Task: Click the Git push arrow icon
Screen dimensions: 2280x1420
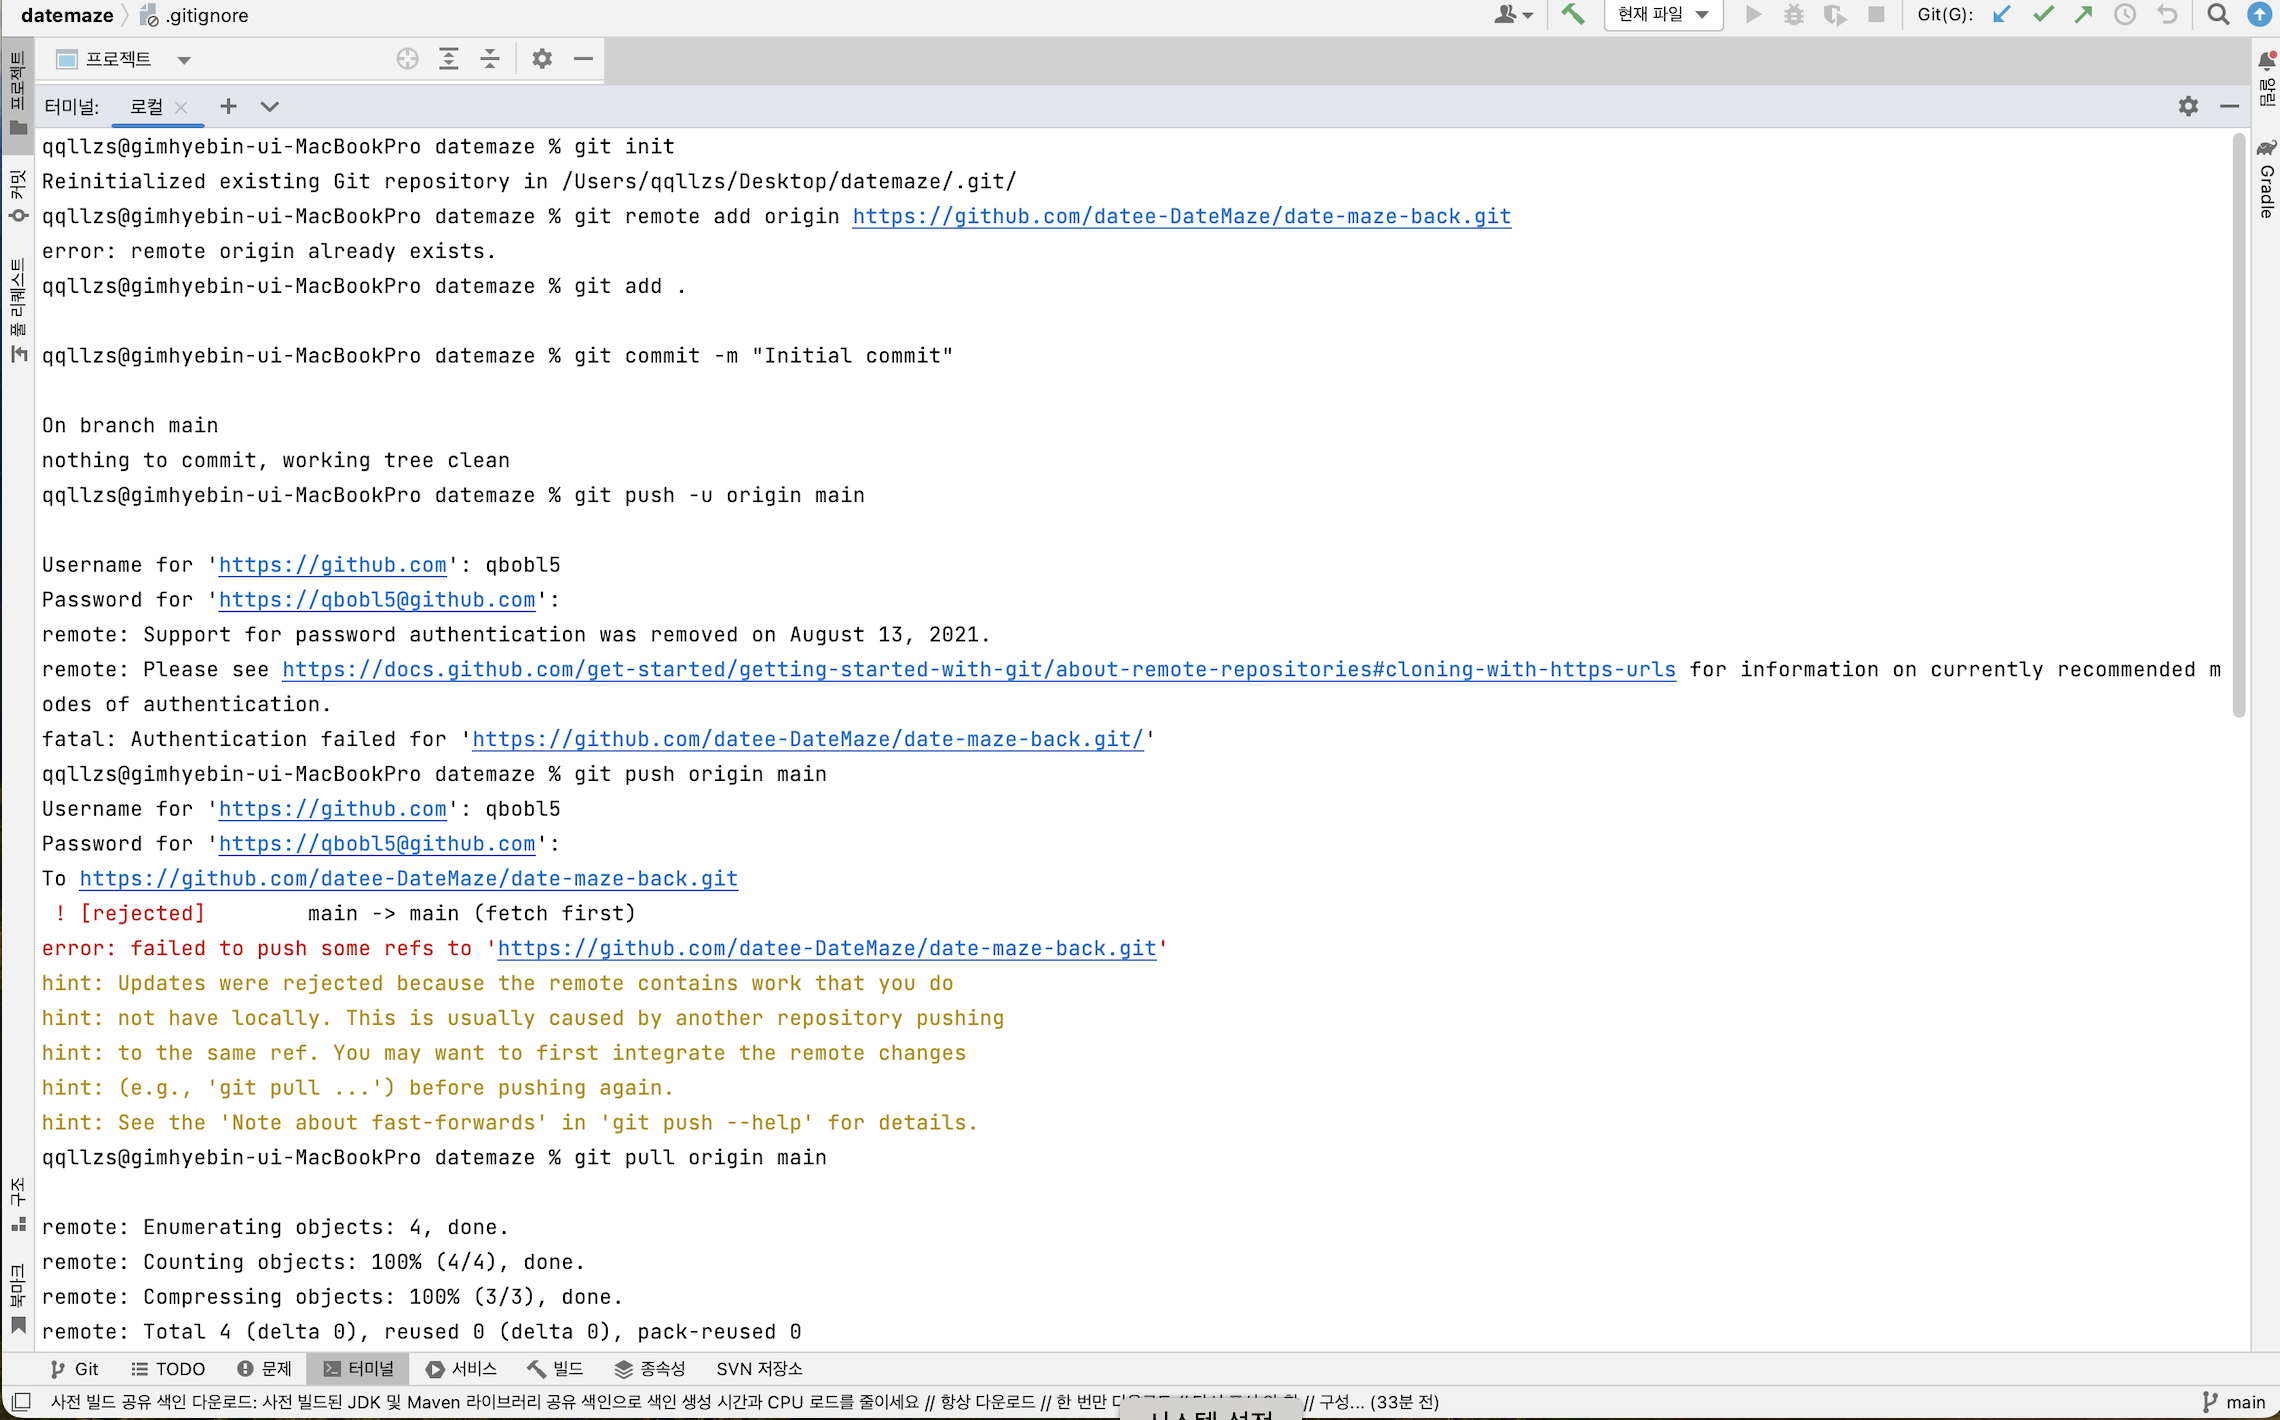Action: tap(2084, 15)
